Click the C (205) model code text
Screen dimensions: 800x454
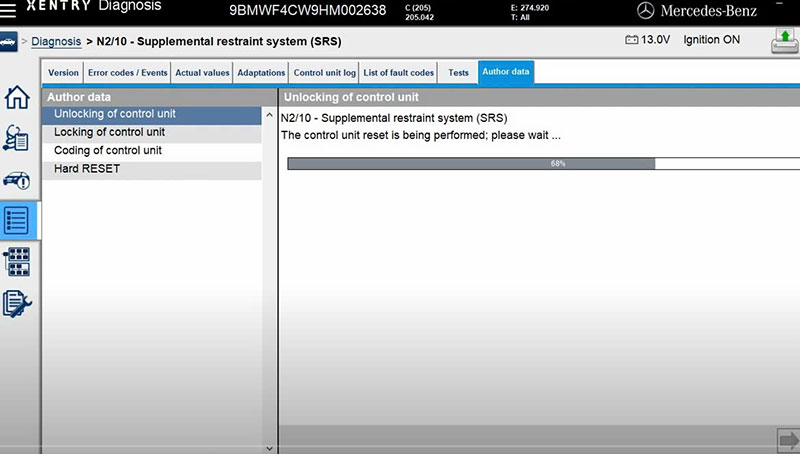(x=418, y=8)
